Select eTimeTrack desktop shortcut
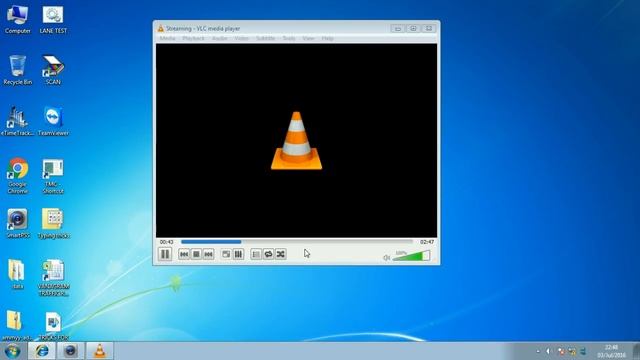The width and height of the screenshot is (640, 360). click(x=18, y=121)
